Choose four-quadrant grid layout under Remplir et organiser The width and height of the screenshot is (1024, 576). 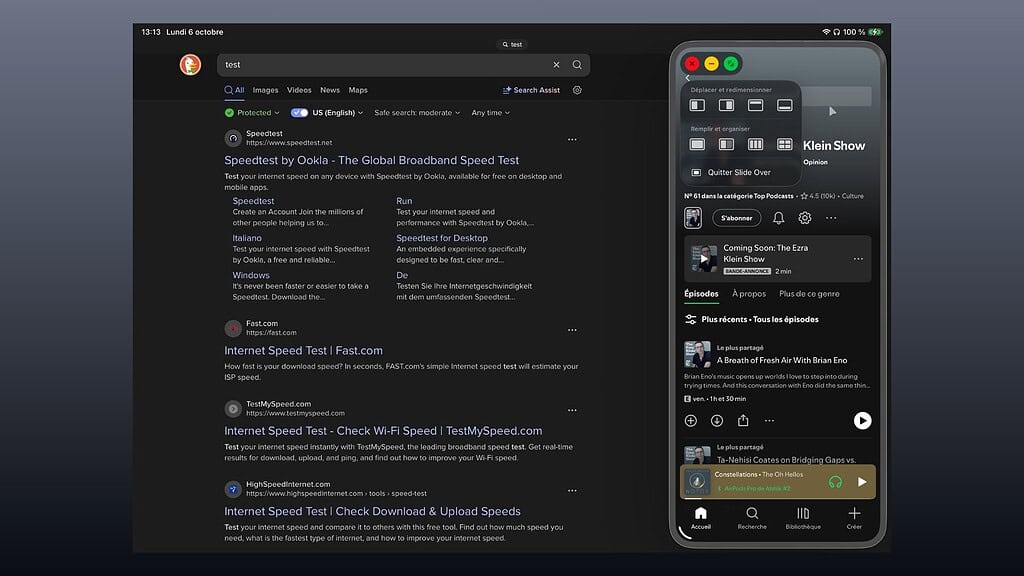pyautogui.click(x=784, y=144)
